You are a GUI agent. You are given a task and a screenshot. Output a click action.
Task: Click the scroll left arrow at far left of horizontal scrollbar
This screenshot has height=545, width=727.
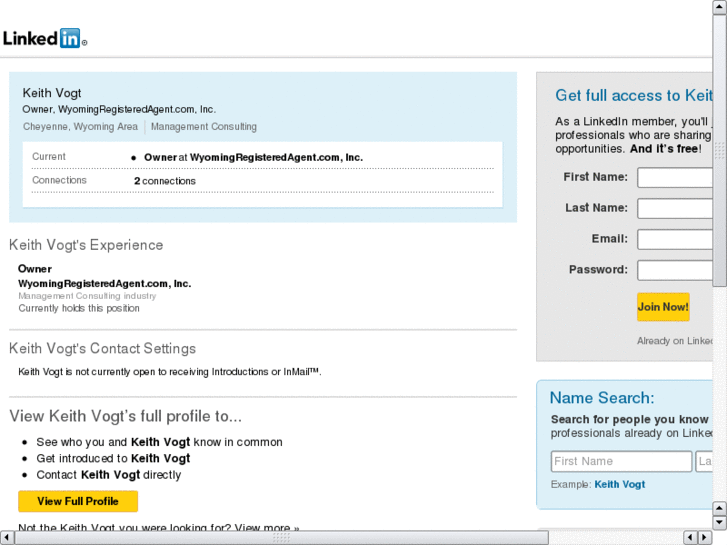7,537
